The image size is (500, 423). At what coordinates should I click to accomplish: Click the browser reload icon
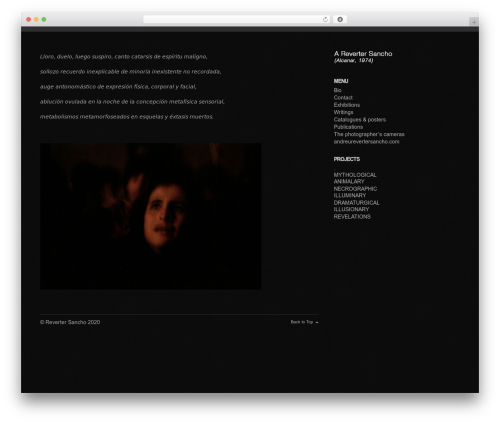[x=325, y=20]
